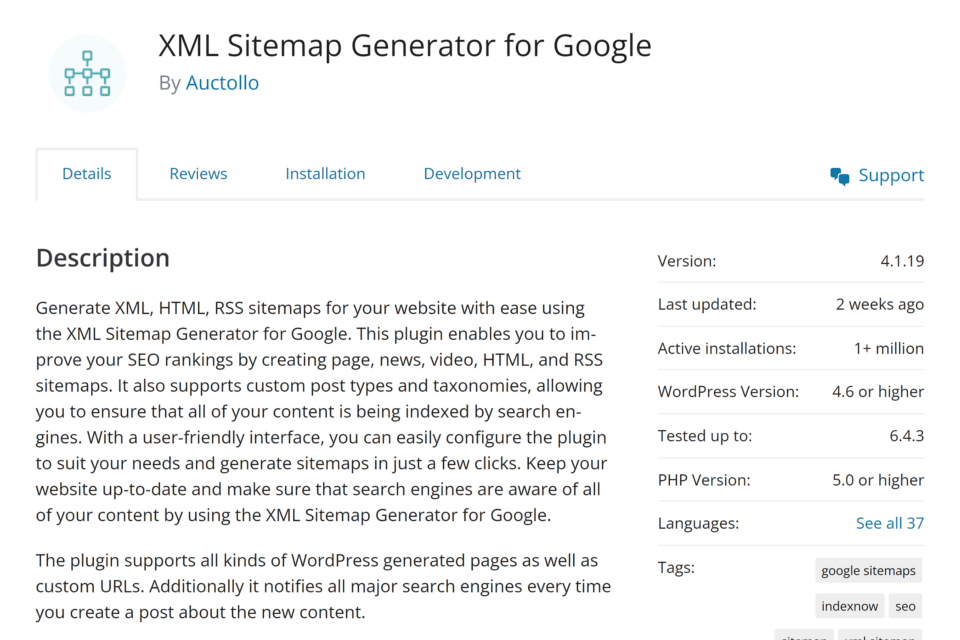The height and width of the screenshot is (640, 960).
Task: Click the WordPress Version: label
Action: 728,392
